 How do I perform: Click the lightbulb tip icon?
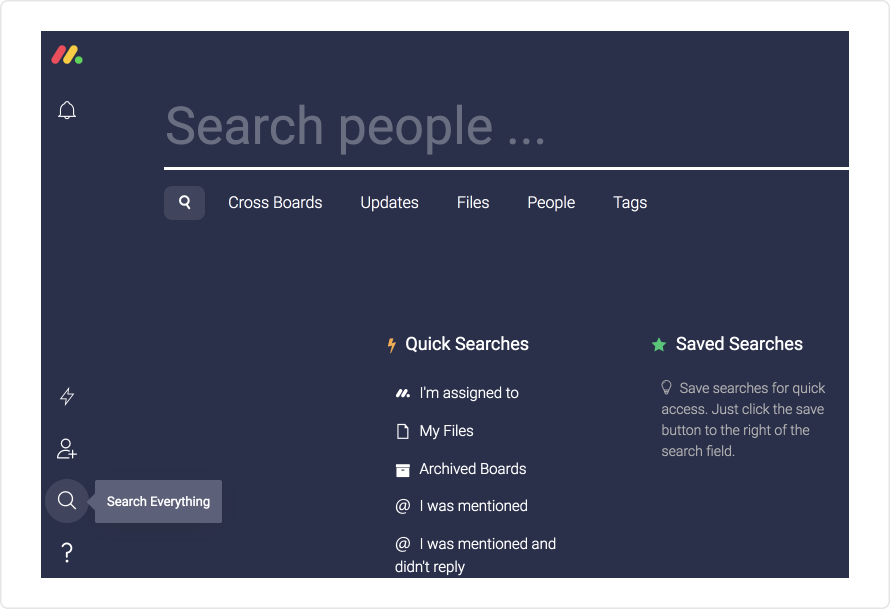tap(666, 387)
